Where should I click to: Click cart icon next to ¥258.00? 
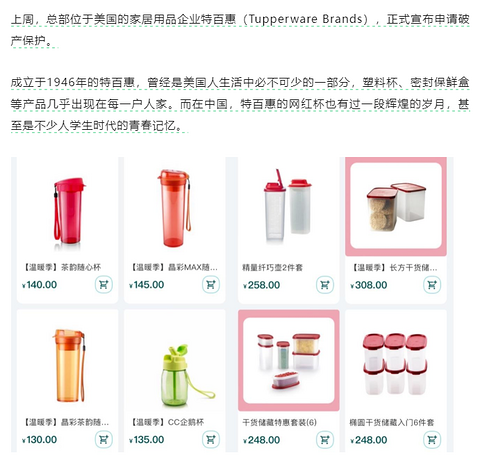tap(325, 285)
